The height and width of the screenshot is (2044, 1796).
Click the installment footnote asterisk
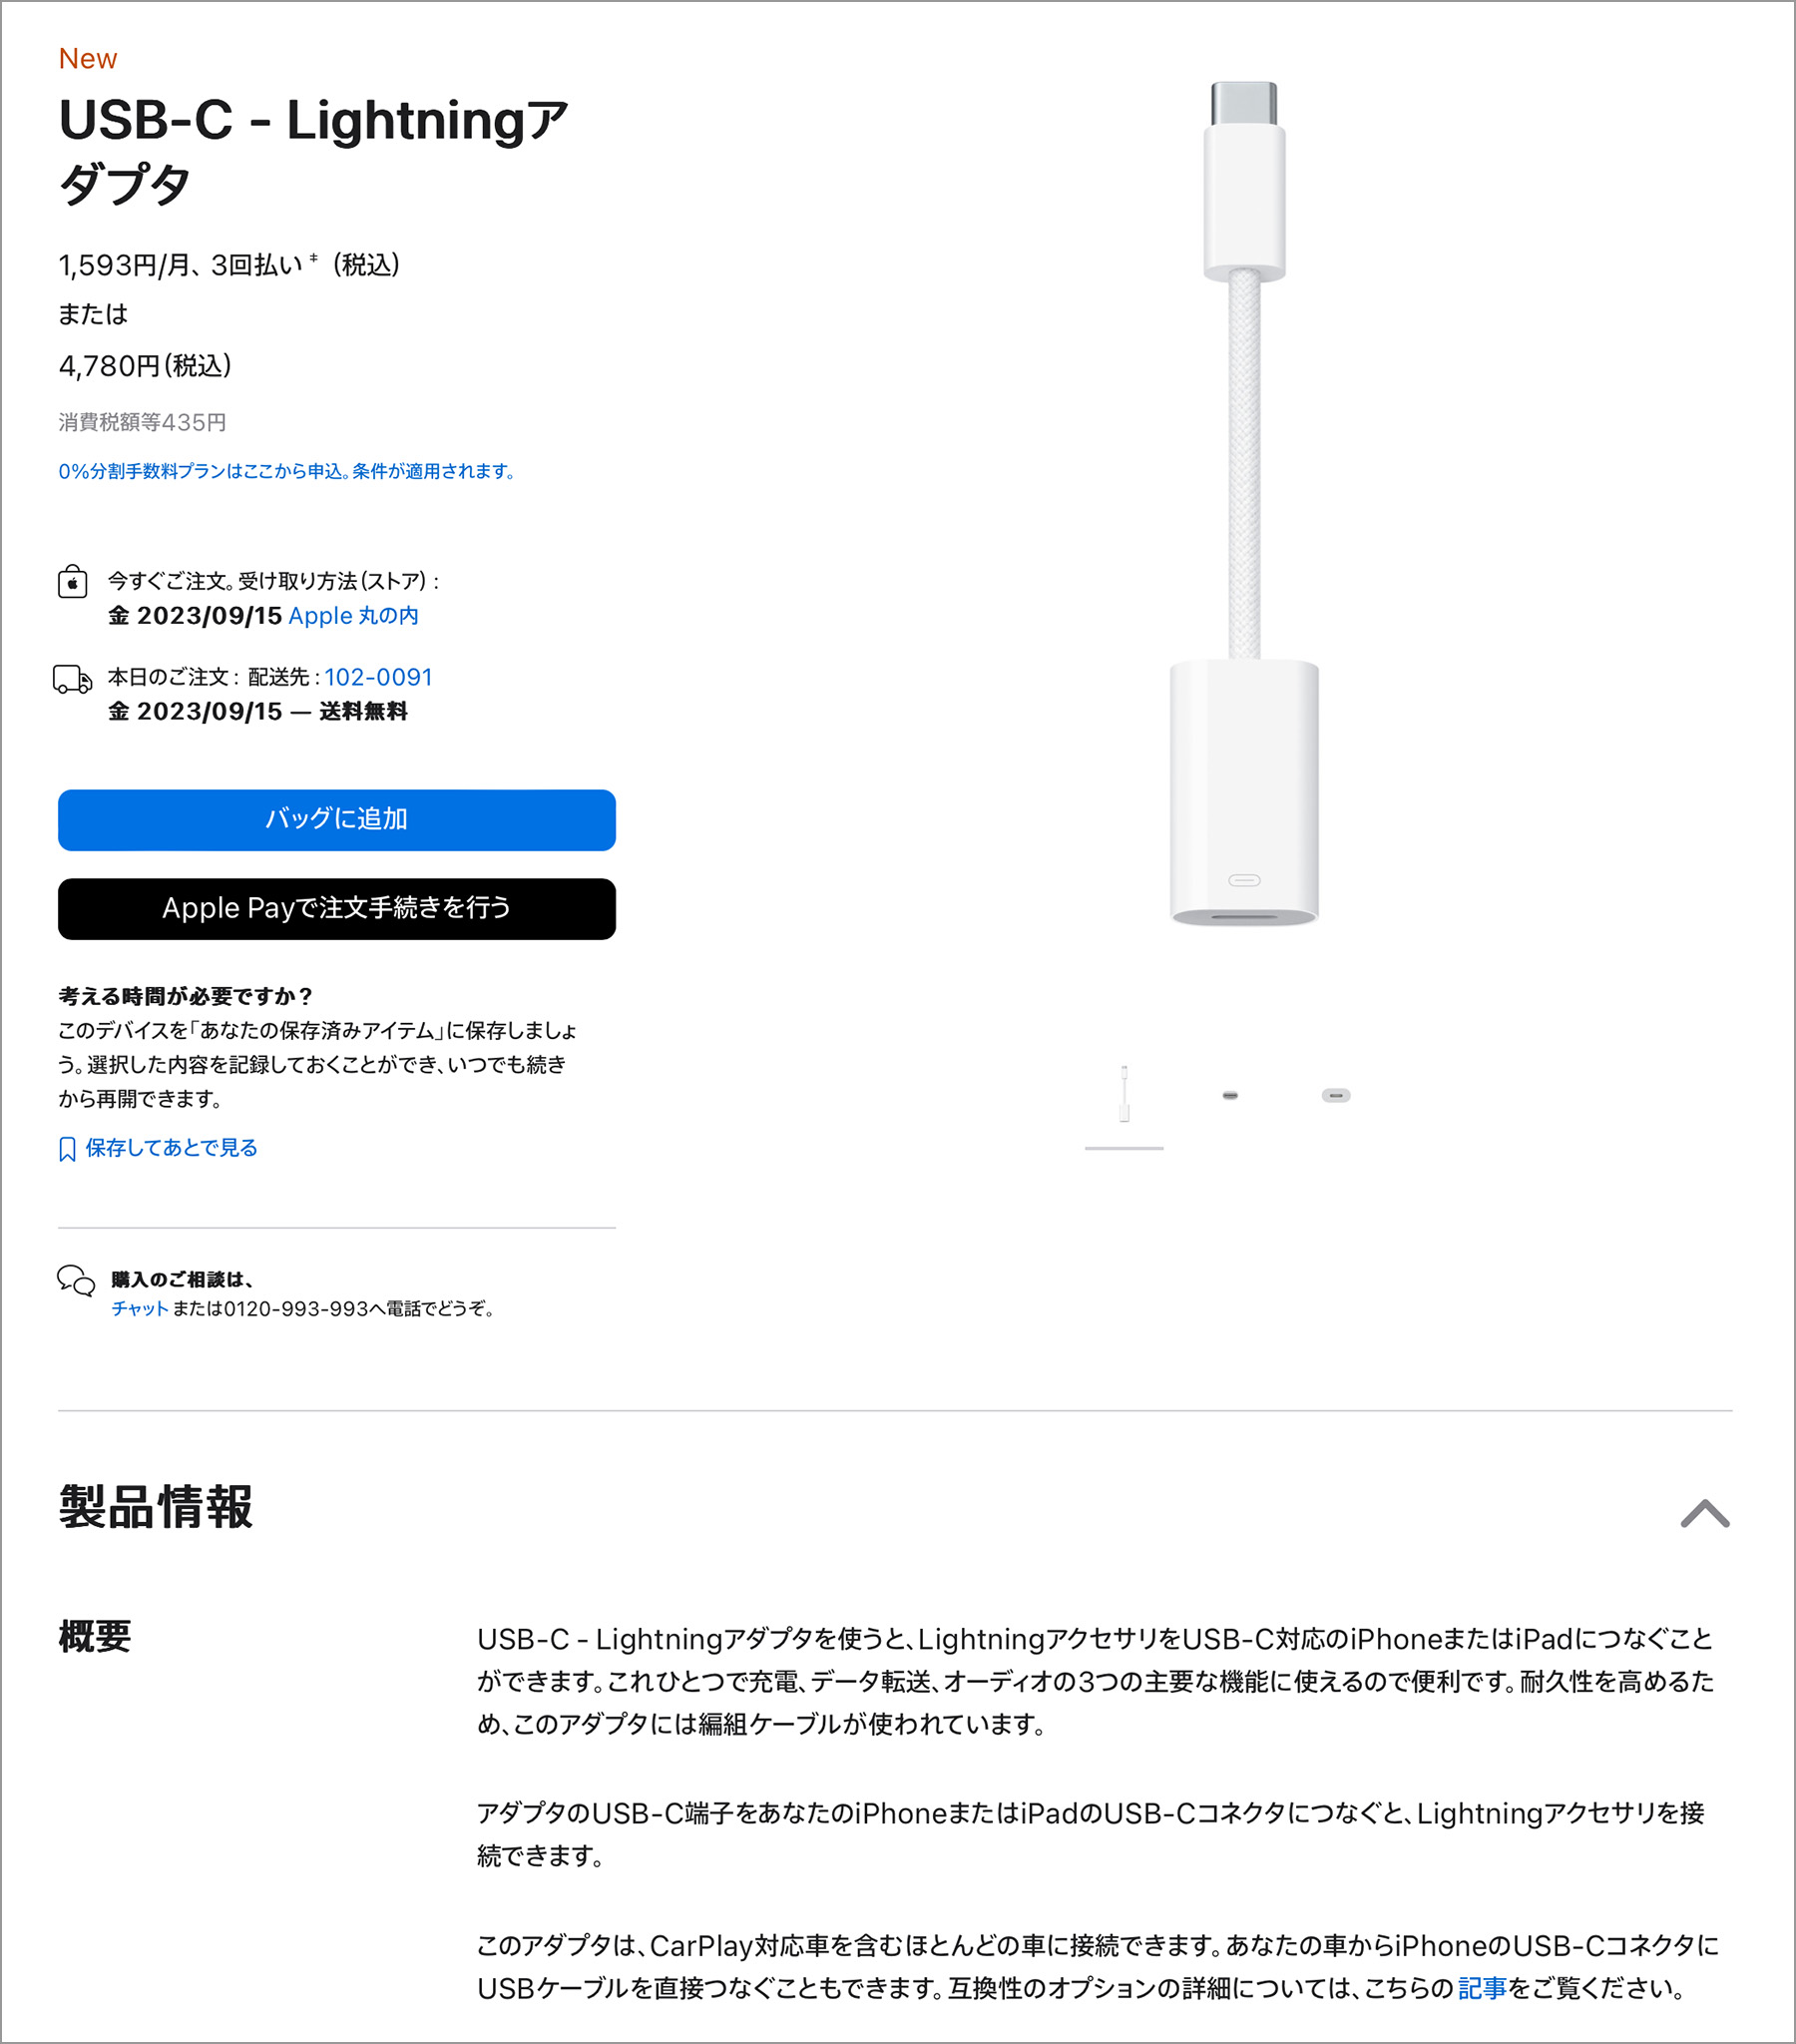[x=314, y=259]
